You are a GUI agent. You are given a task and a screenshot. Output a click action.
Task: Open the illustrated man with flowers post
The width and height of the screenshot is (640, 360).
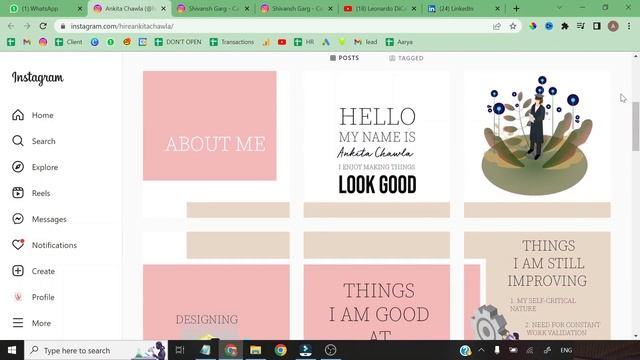[x=537, y=144]
